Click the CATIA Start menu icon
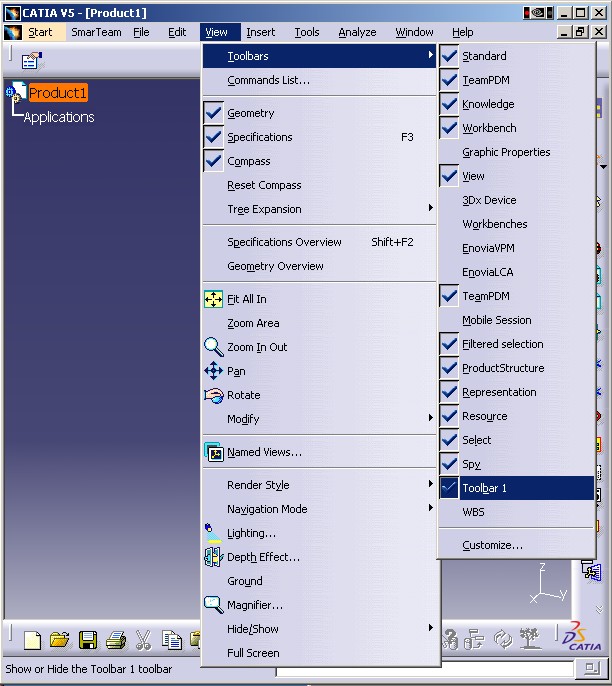This screenshot has height=686, width=612. [x=13, y=32]
